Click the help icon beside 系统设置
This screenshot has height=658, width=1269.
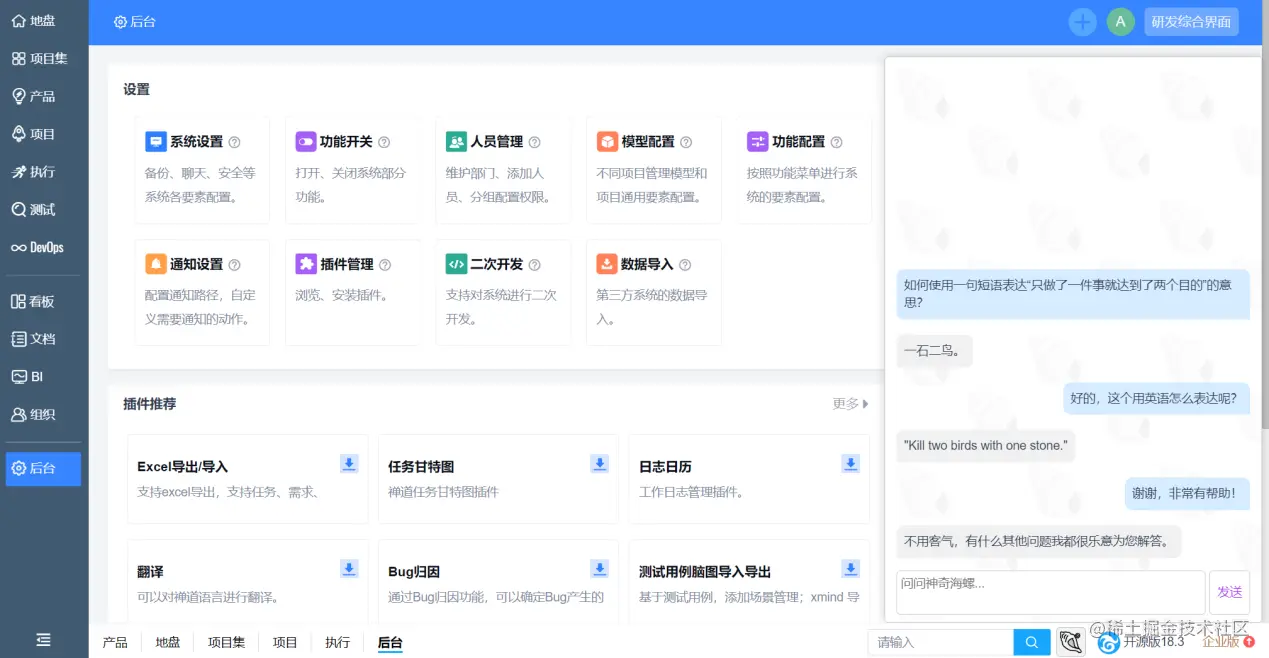[x=235, y=143]
